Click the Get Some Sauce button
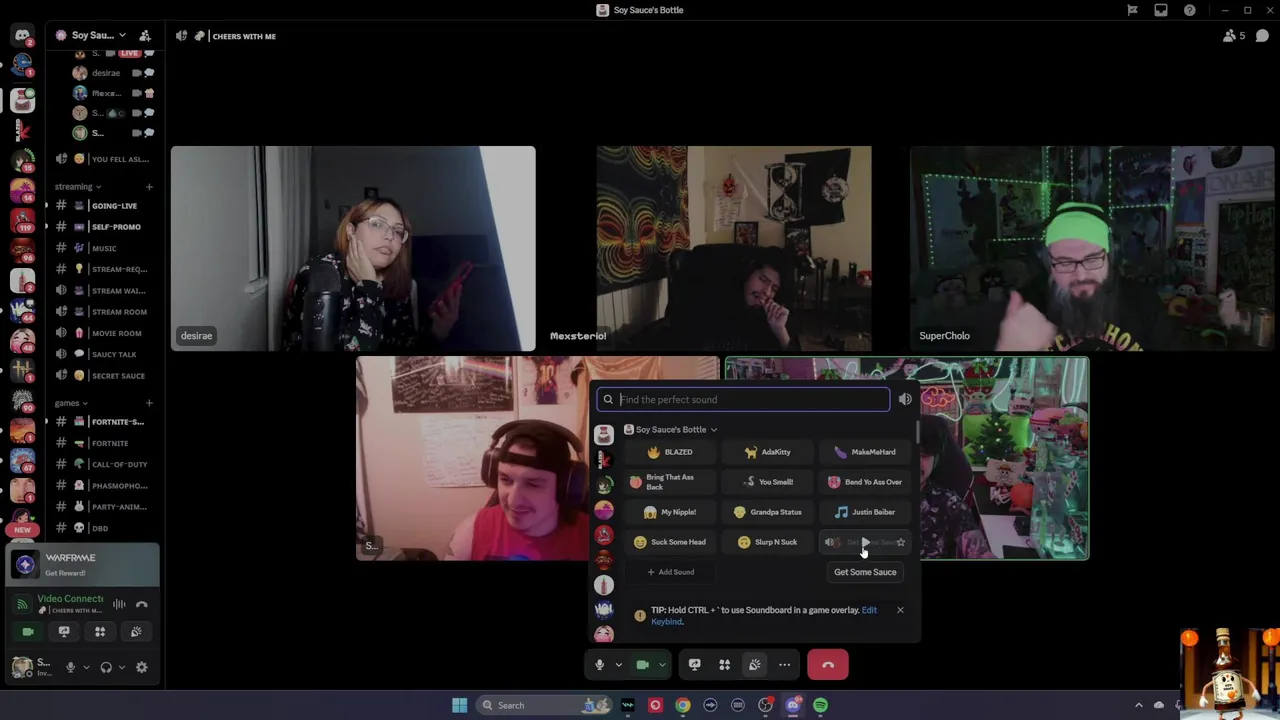Screen dimensions: 1280x720 pyautogui.click(x=865, y=572)
